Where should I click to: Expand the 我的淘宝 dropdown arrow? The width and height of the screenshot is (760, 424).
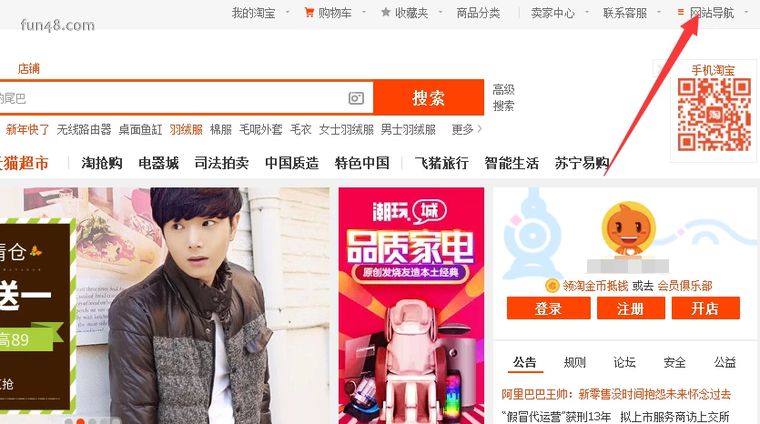pyautogui.click(x=287, y=13)
